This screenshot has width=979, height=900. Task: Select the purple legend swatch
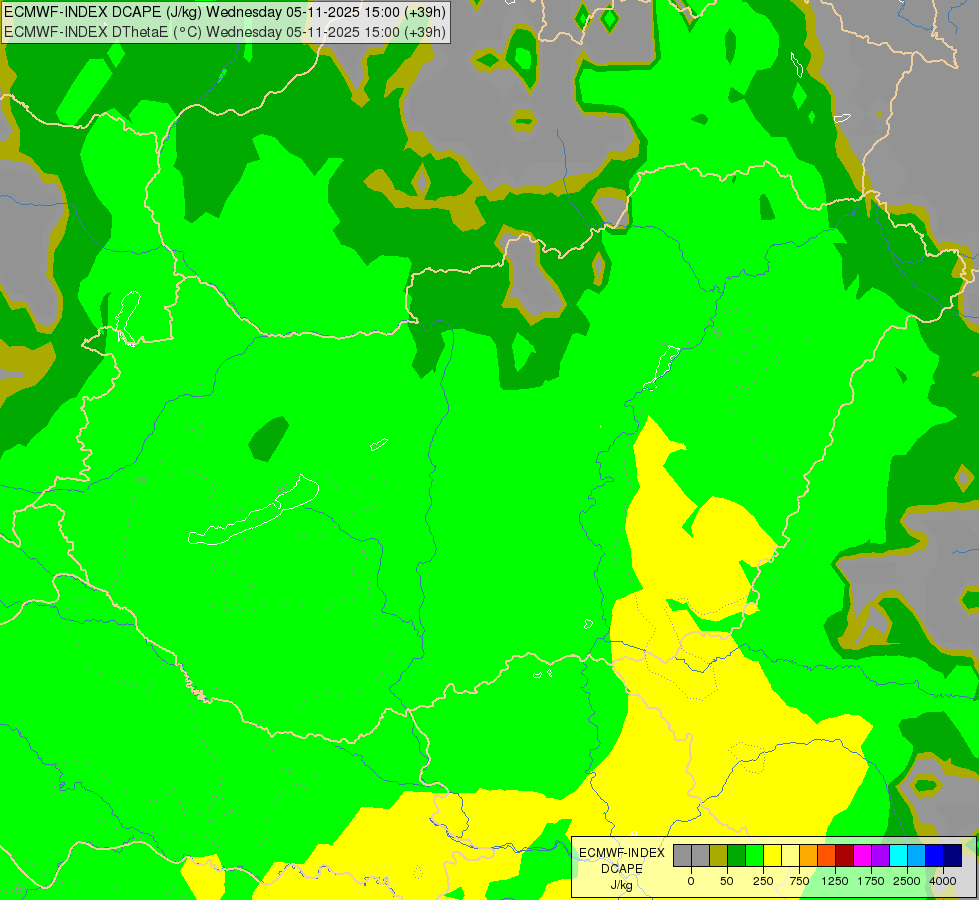(880, 855)
